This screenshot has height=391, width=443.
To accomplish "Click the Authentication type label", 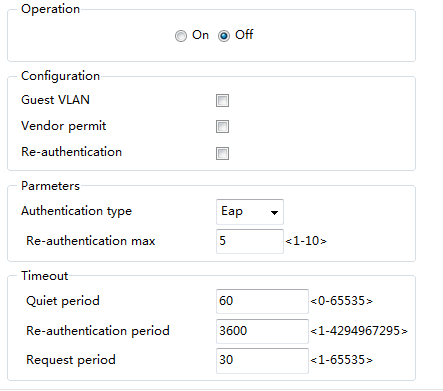I will [x=76, y=211].
